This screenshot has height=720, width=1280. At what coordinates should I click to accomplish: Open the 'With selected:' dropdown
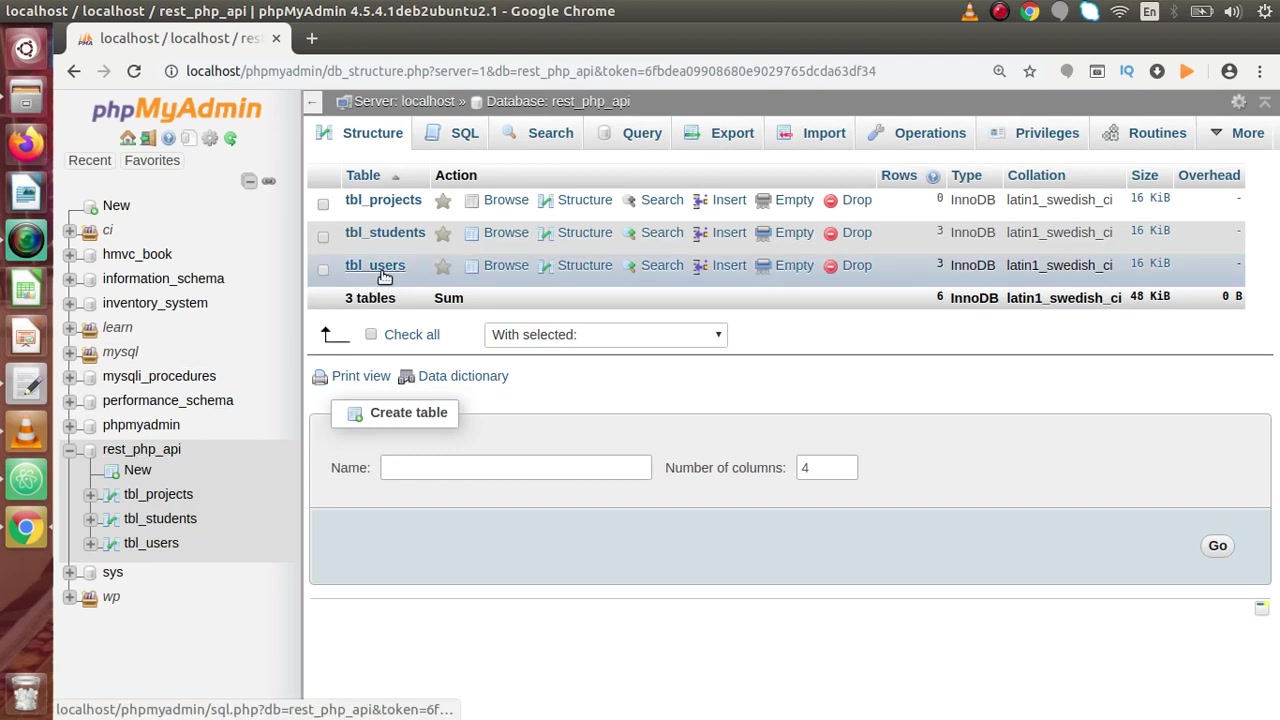pyautogui.click(x=606, y=335)
